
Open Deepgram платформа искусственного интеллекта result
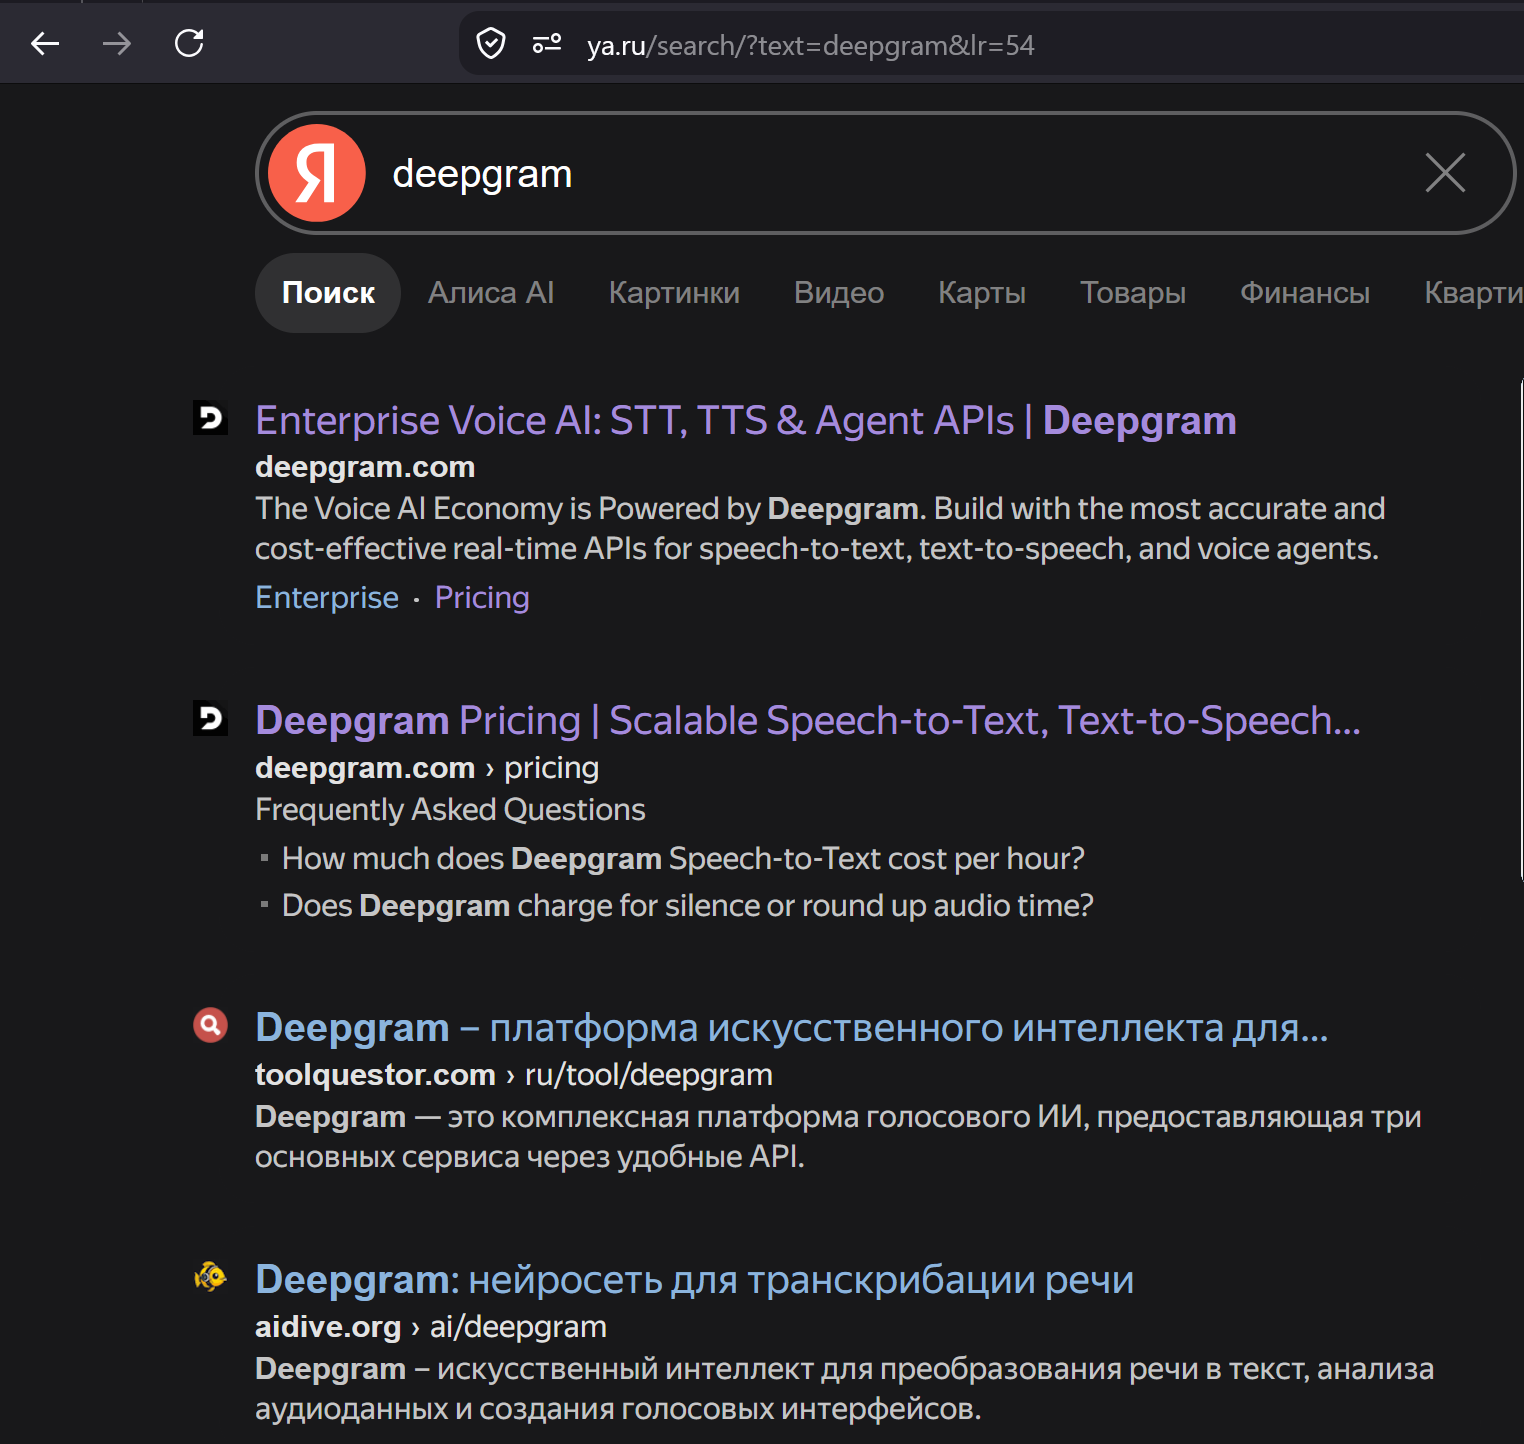792,1028
